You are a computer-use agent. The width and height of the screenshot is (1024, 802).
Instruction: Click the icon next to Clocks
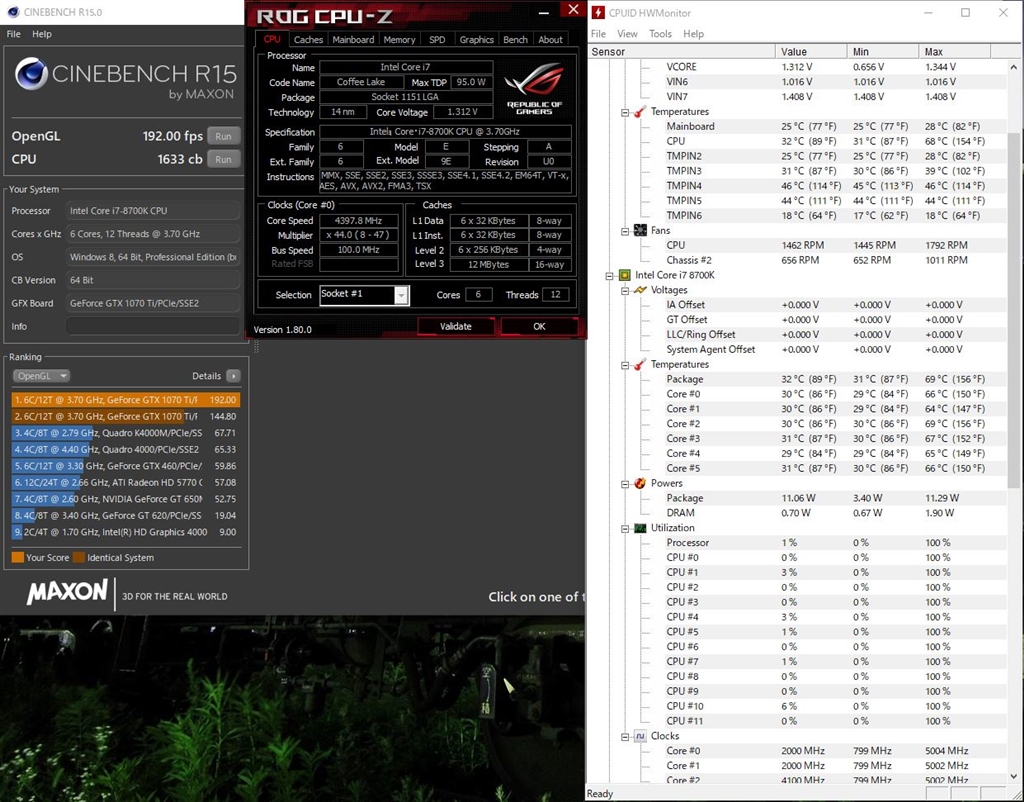(639, 736)
